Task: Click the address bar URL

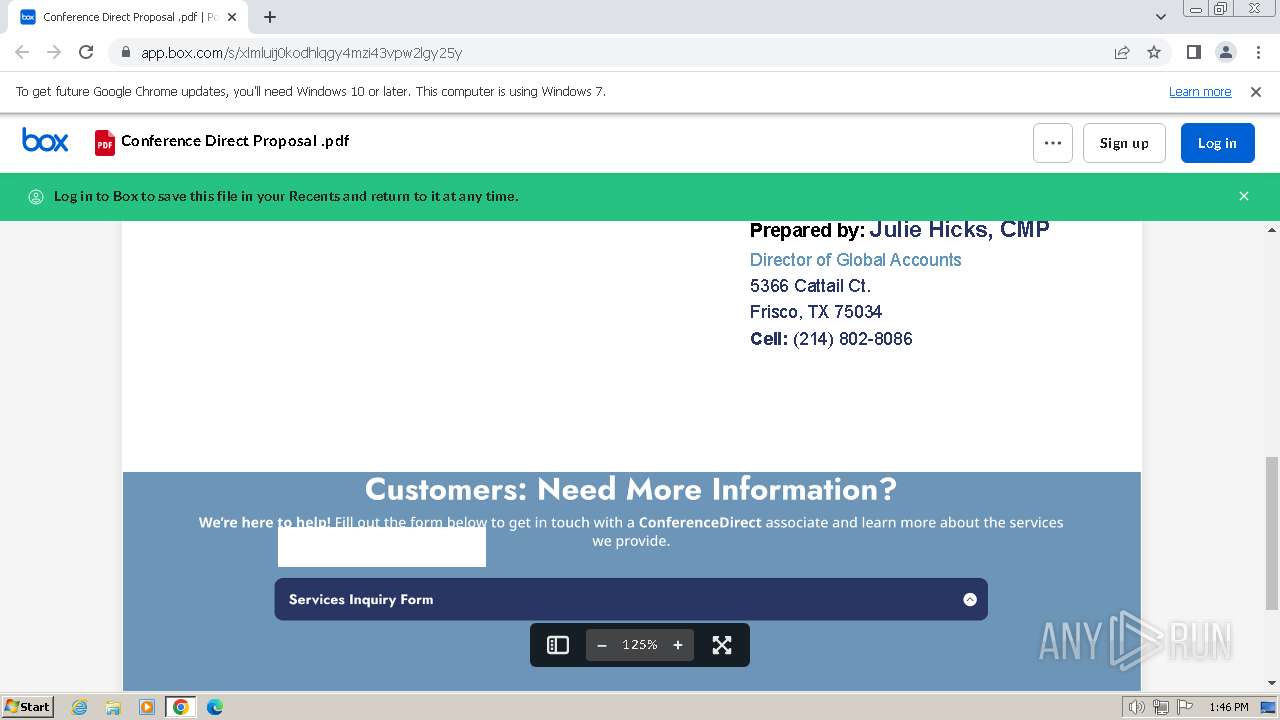Action: point(301,53)
